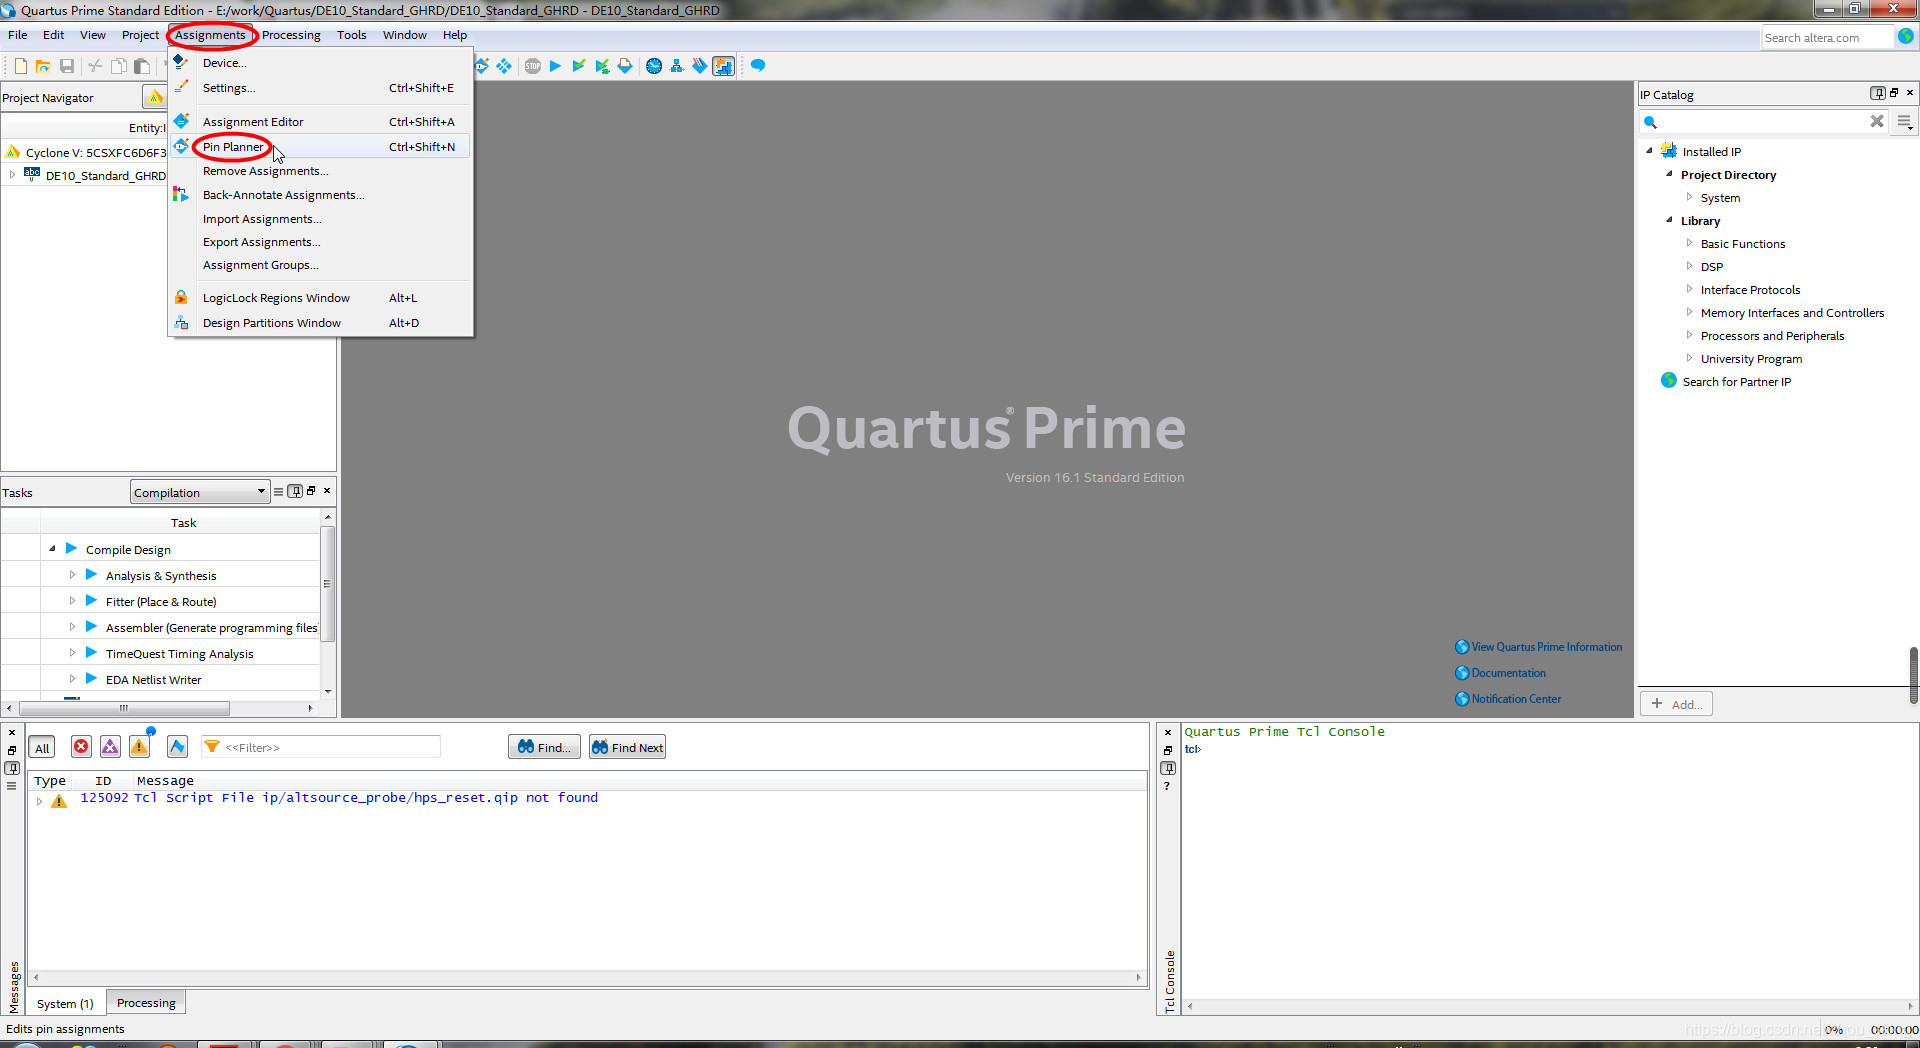The height and width of the screenshot is (1048, 1920).
Task: Choose Device... in the Assignments menu
Action: point(321,63)
